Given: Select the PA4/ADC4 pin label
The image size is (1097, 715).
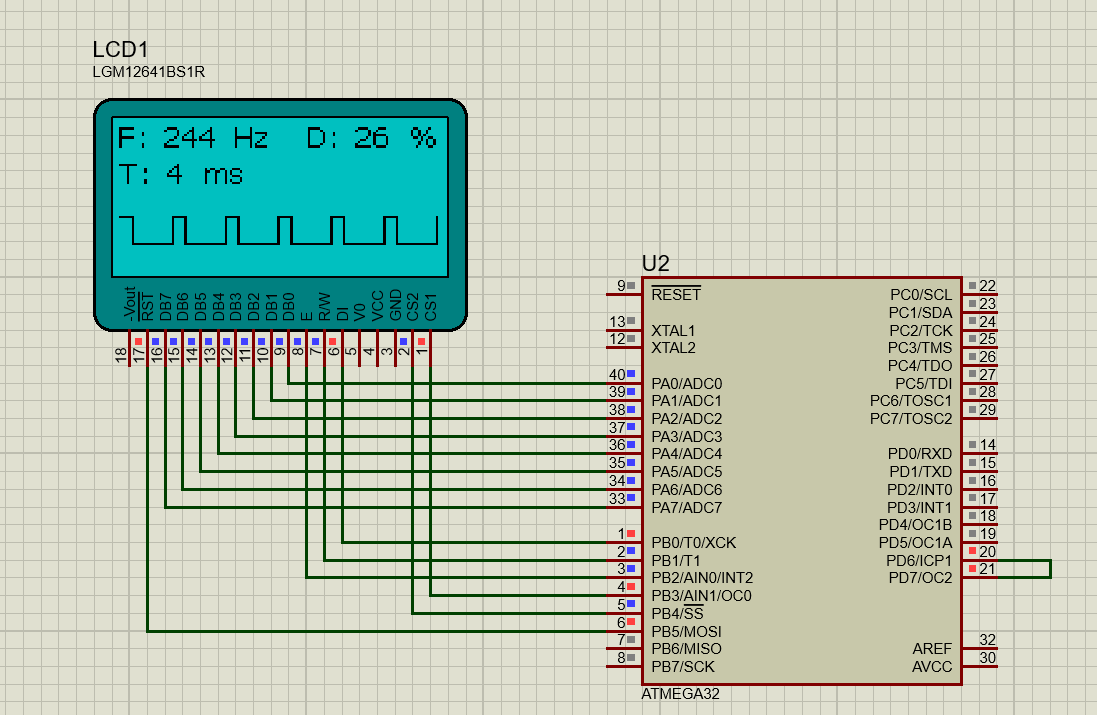Looking at the screenshot, I should tap(686, 454).
